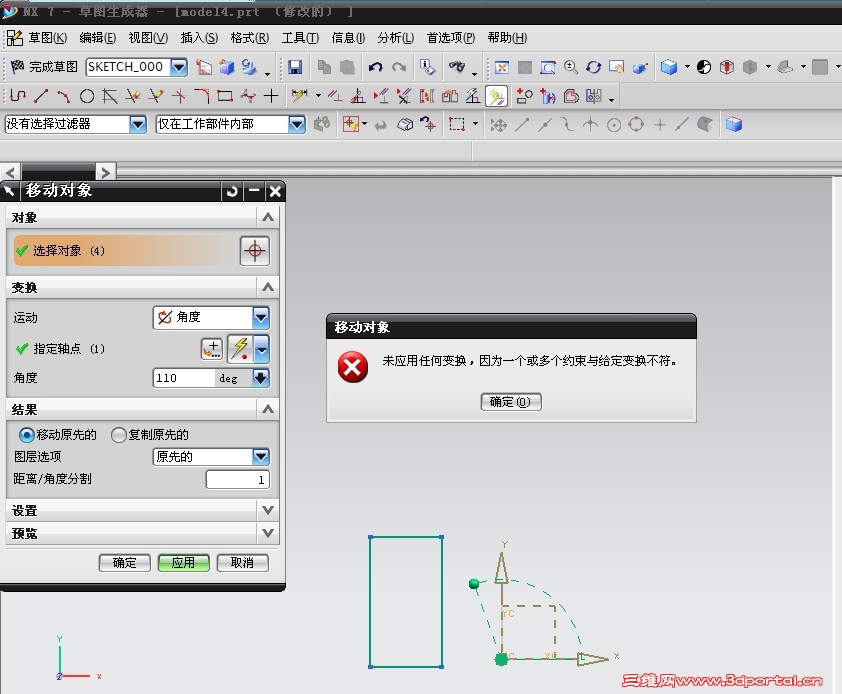Click the Fit view icon

(502, 67)
